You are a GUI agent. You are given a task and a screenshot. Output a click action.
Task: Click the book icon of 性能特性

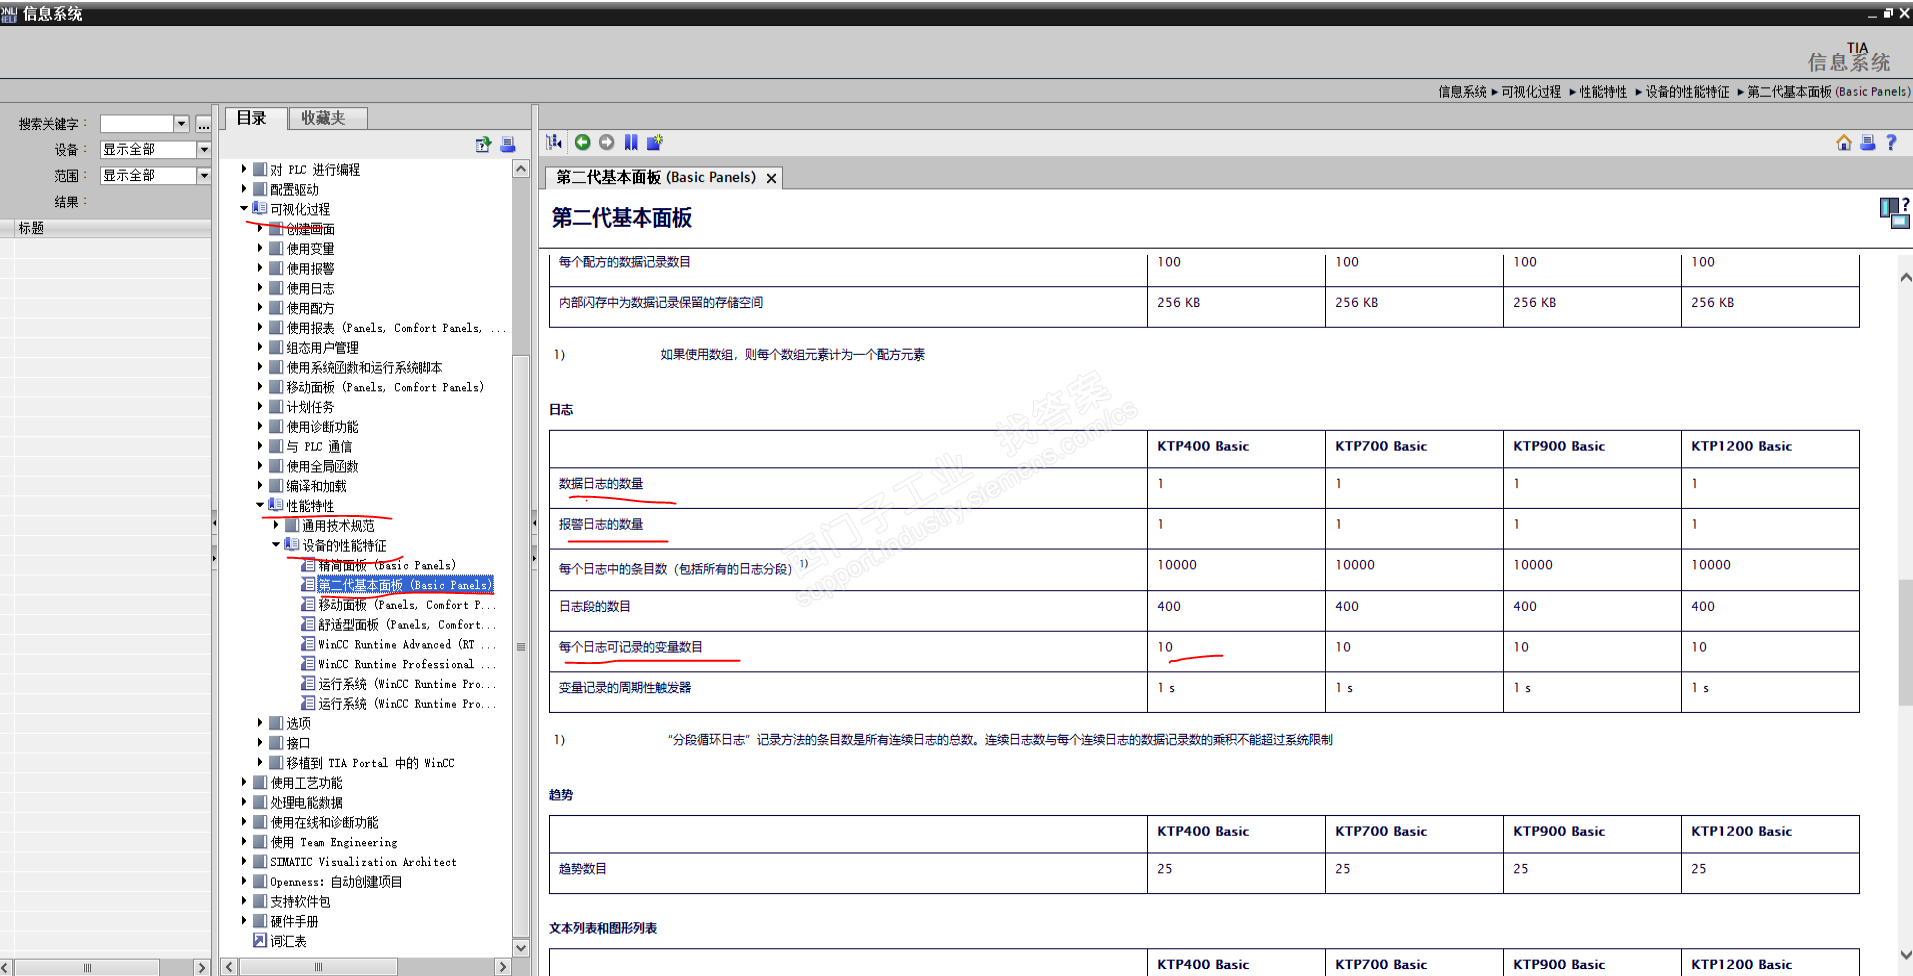pos(276,505)
